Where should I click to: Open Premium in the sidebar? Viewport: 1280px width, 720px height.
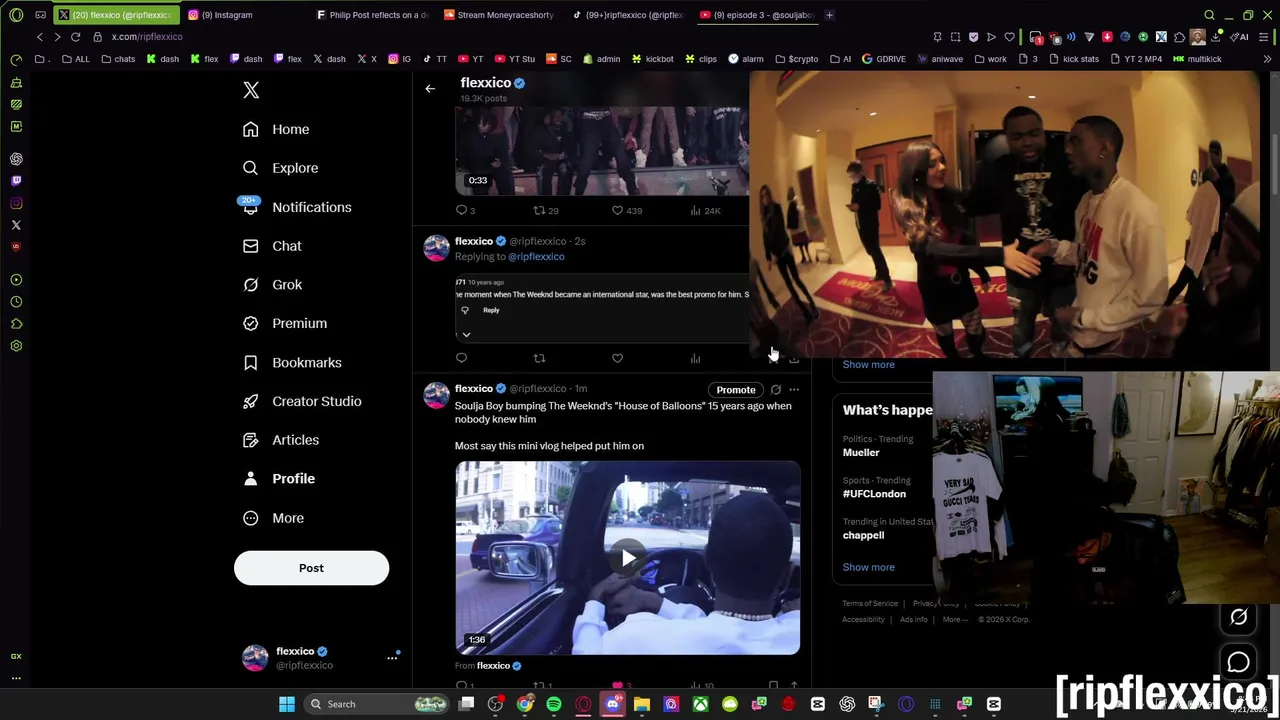[285, 323]
